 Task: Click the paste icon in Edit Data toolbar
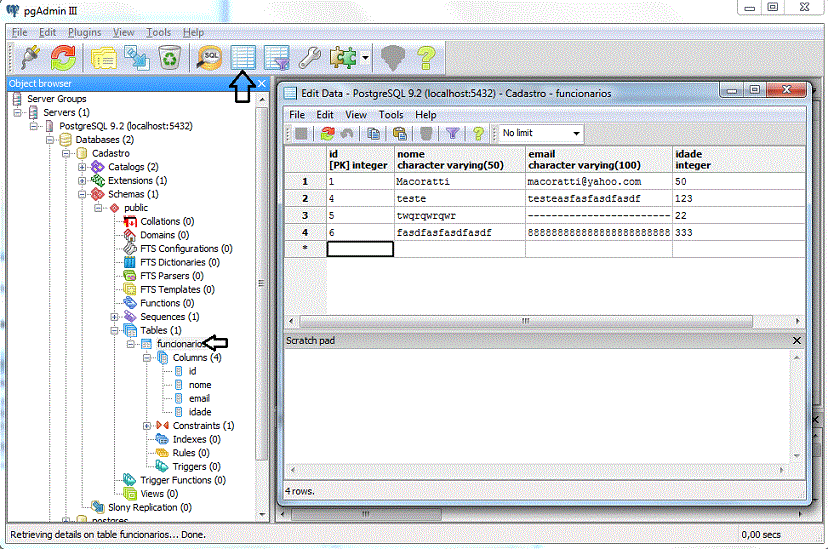pyautogui.click(x=400, y=134)
